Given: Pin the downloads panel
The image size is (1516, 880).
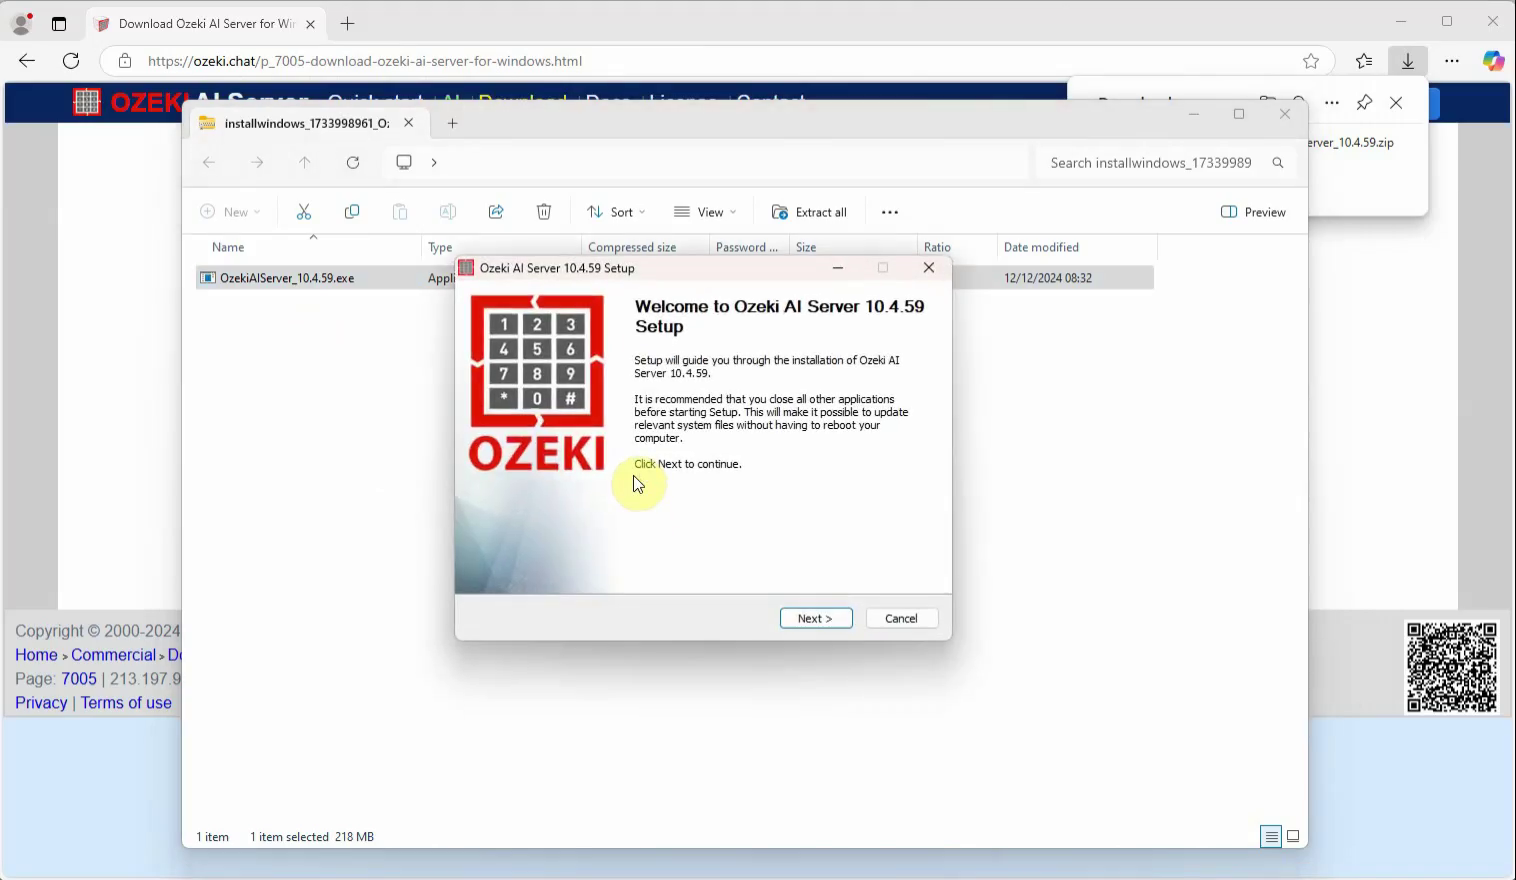Looking at the screenshot, I should pos(1364,102).
